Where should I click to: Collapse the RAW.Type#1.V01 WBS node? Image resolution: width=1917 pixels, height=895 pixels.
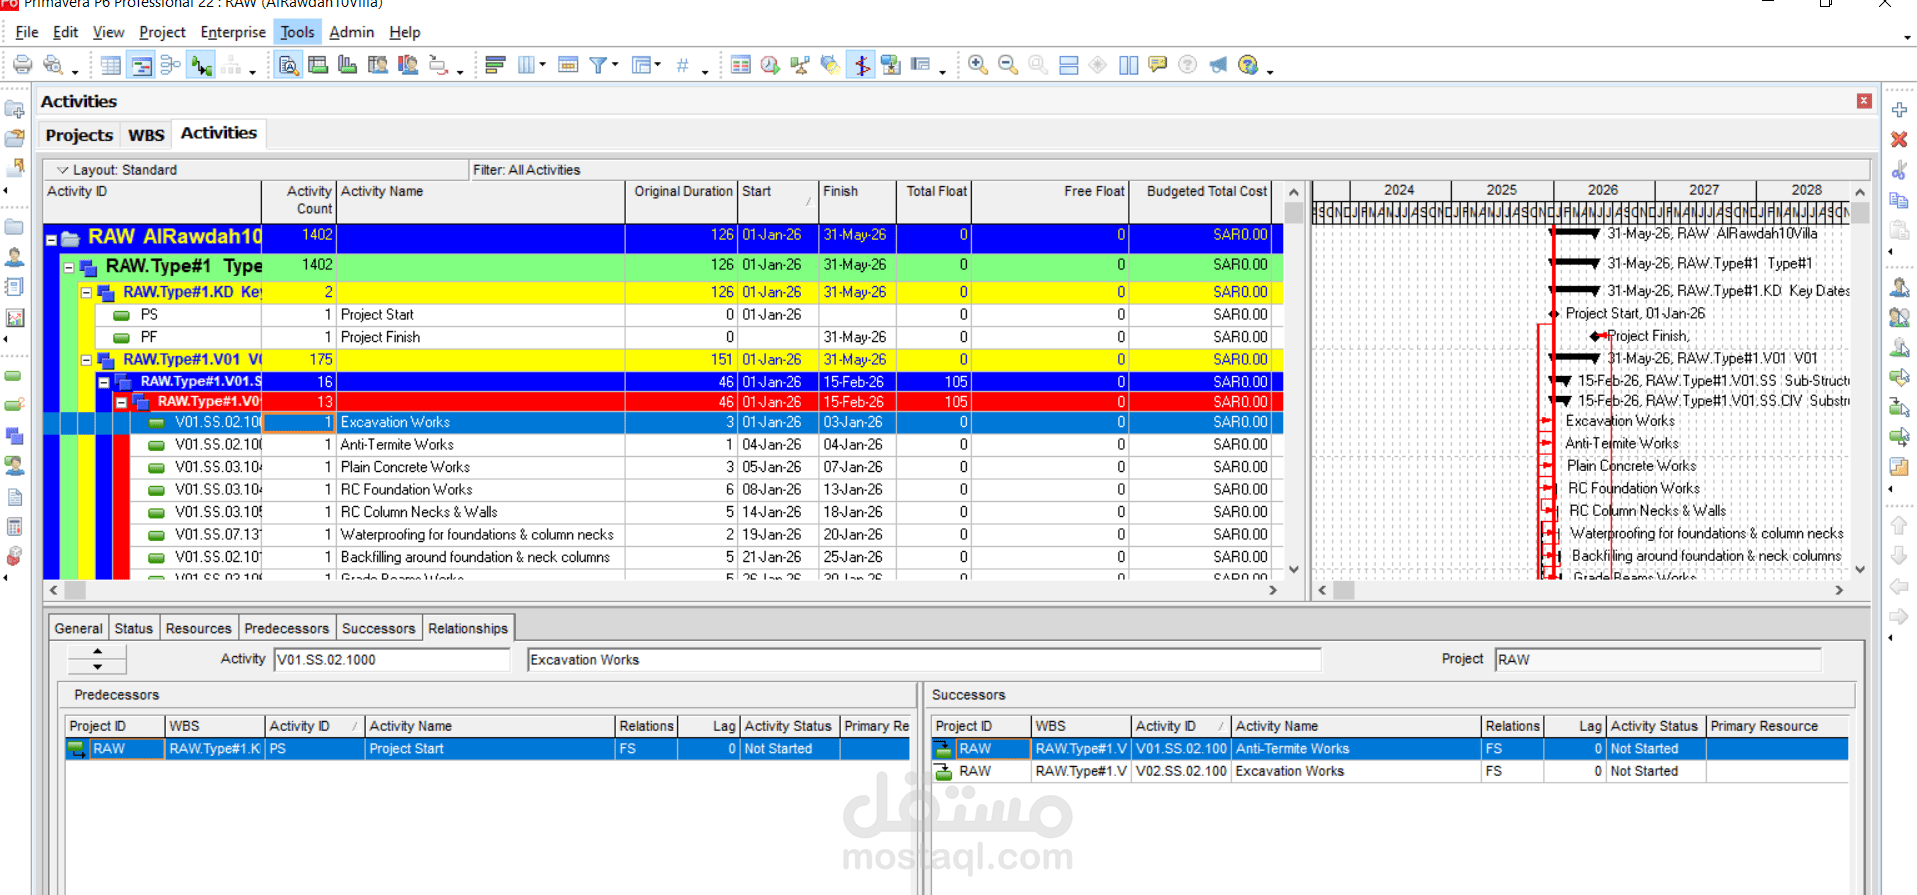86,360
